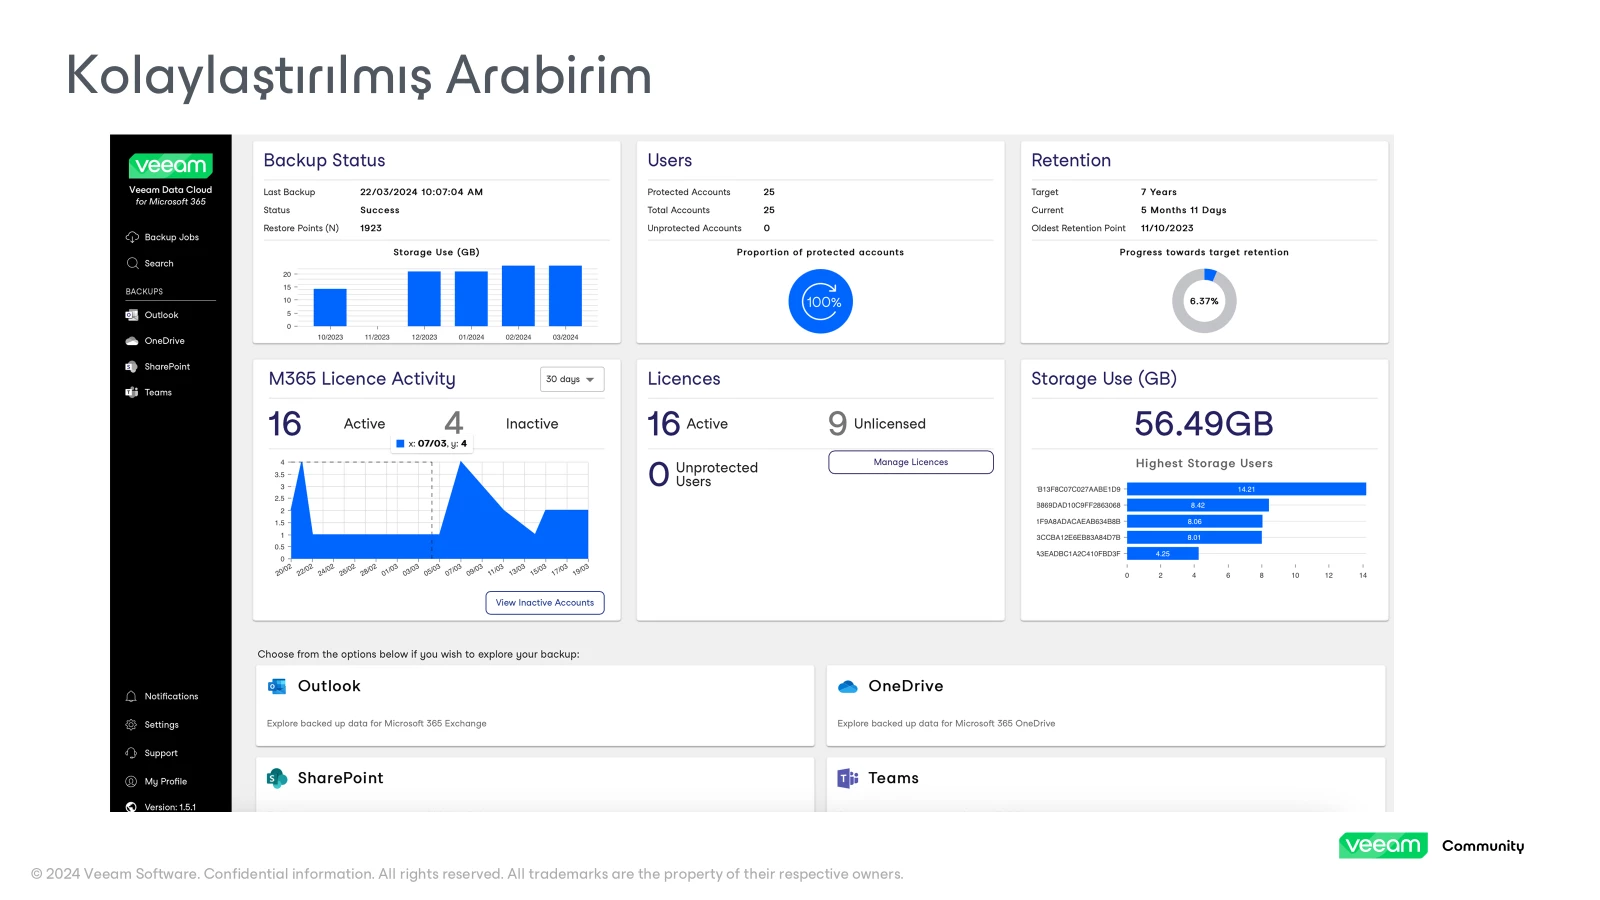Viewport: 1600px width, 900px height.
Task: Click the 7 Years target value
Action: (x=1159, y=192)
